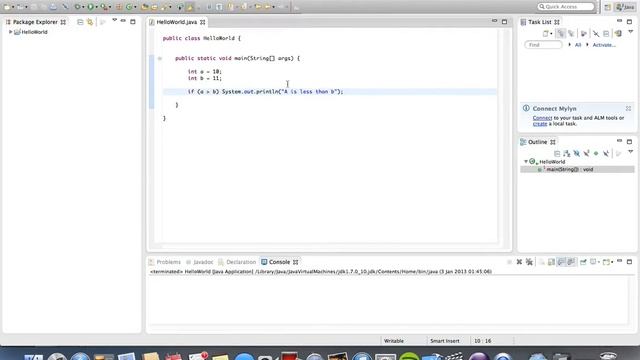Open Outline view menu triangle

click(631, 151)
